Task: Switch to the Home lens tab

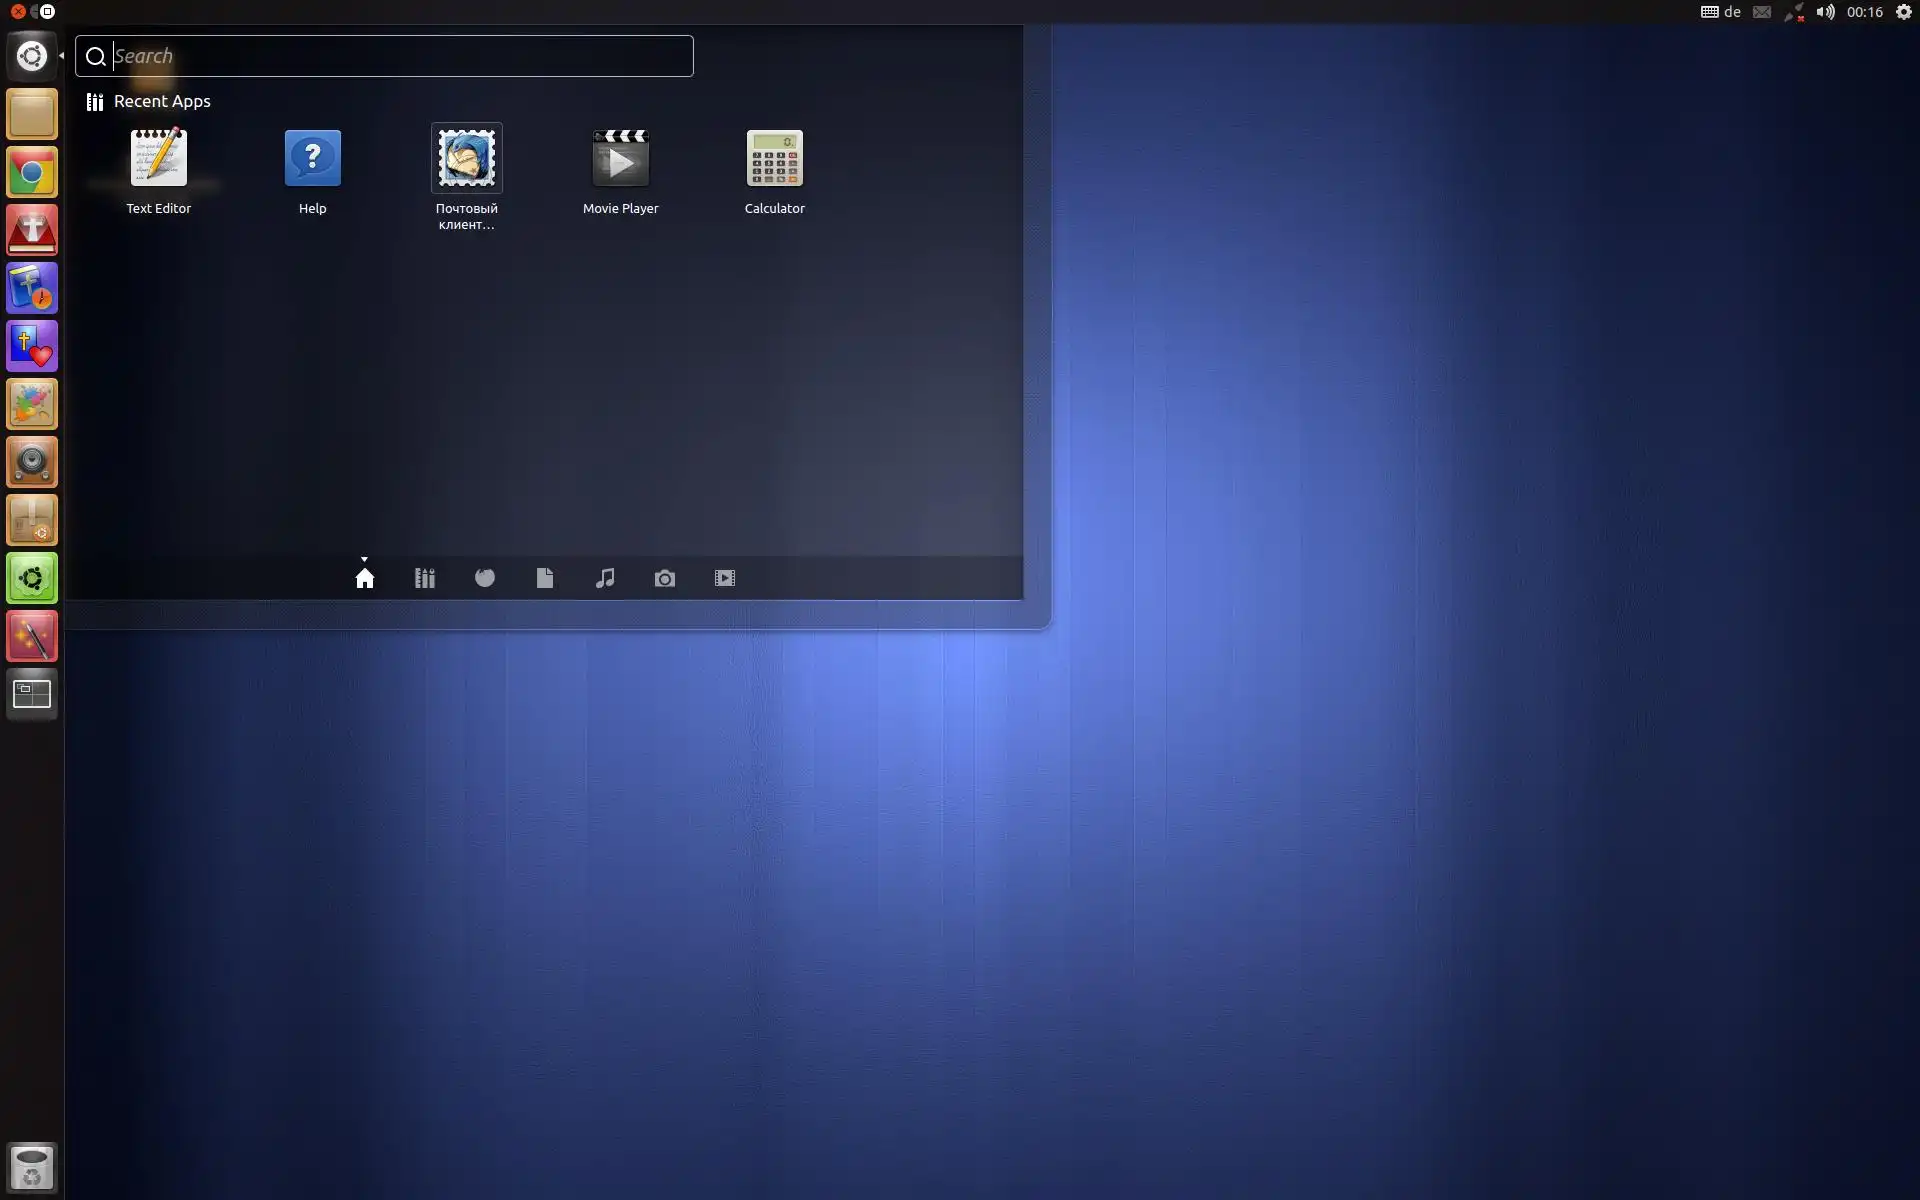Action: (365, 578)
